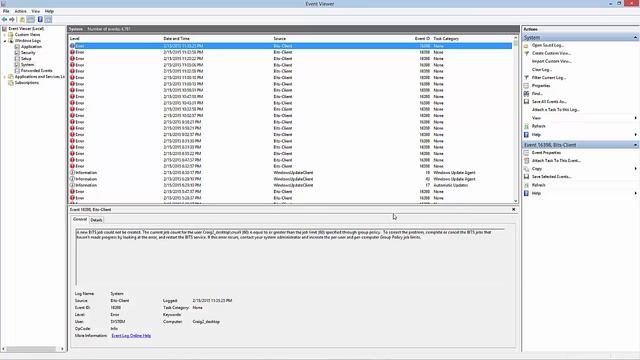The image size is (640, 360).
Task: Toggle the Show/Hide Action Pane toolbar icon
Action: 48,20
